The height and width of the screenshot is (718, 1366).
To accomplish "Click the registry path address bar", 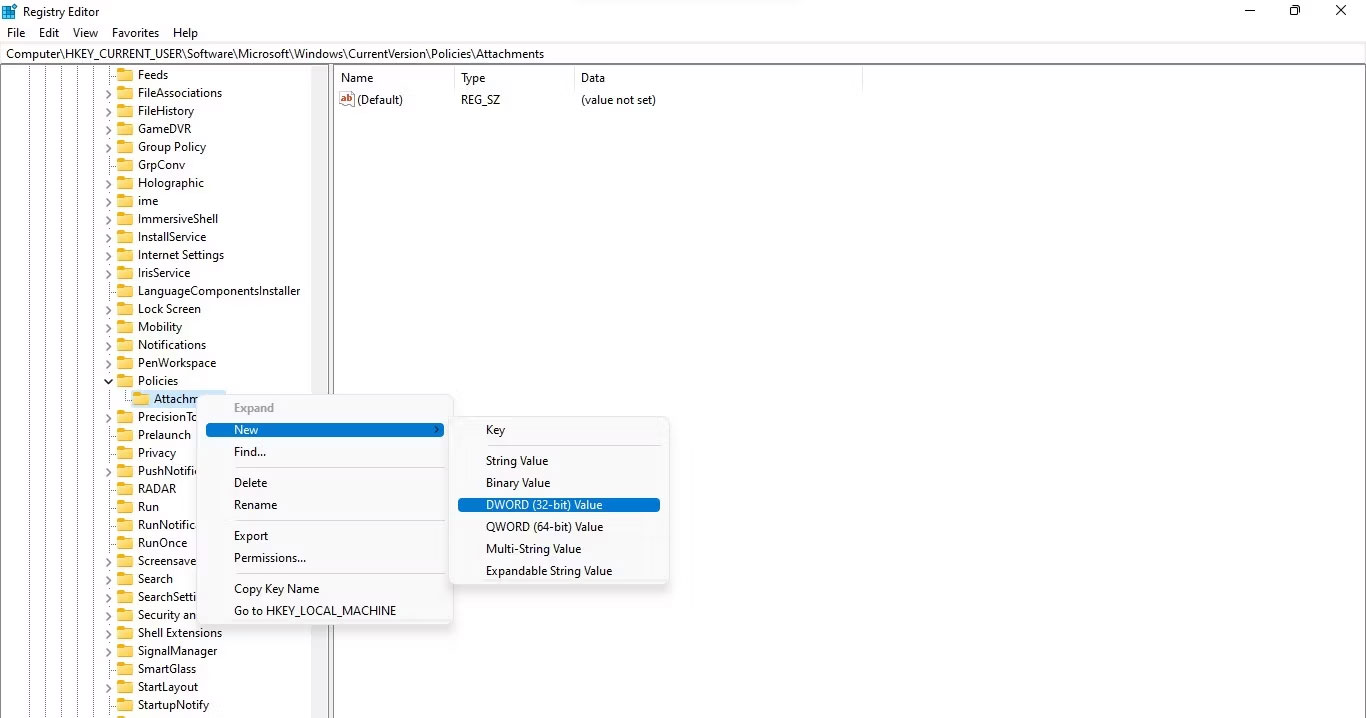I will 400,53.
